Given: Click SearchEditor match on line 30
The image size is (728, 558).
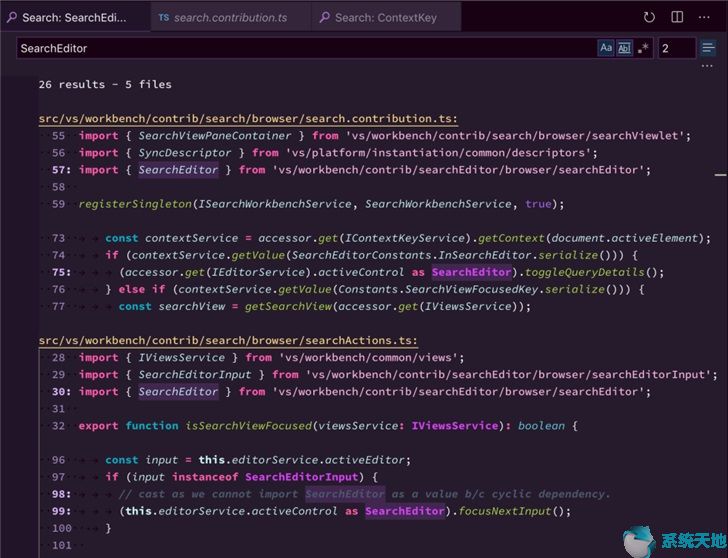Looking at the screenshot, I should point(178,392).
